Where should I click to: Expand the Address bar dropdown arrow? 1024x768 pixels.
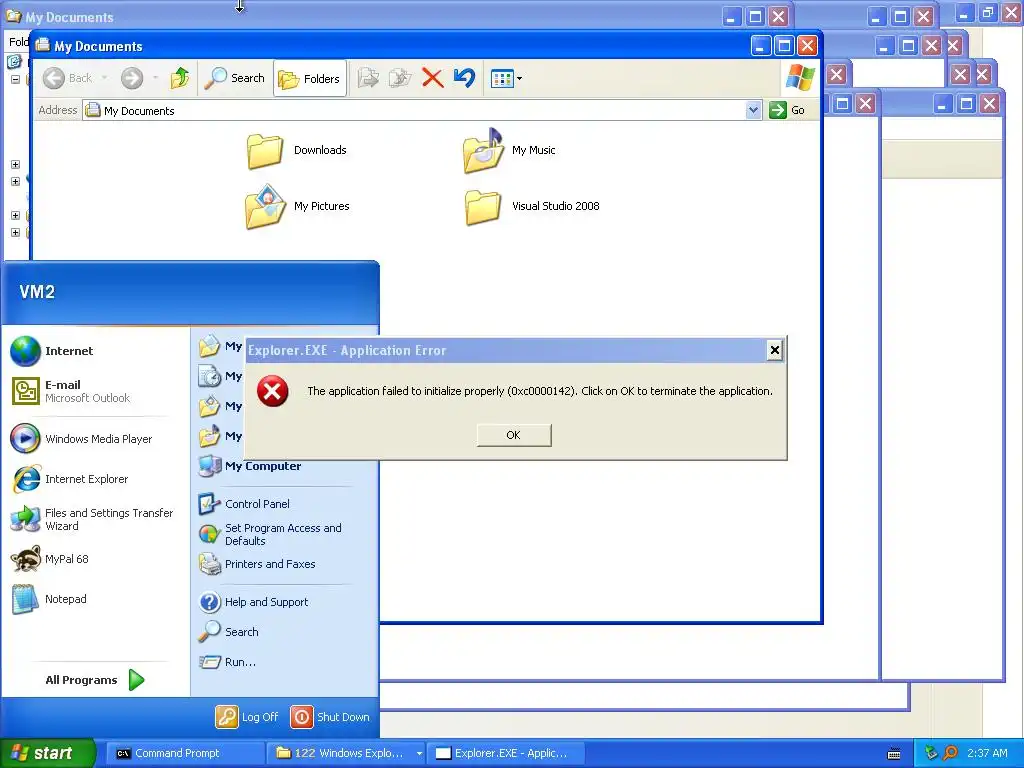pos(753,110)
